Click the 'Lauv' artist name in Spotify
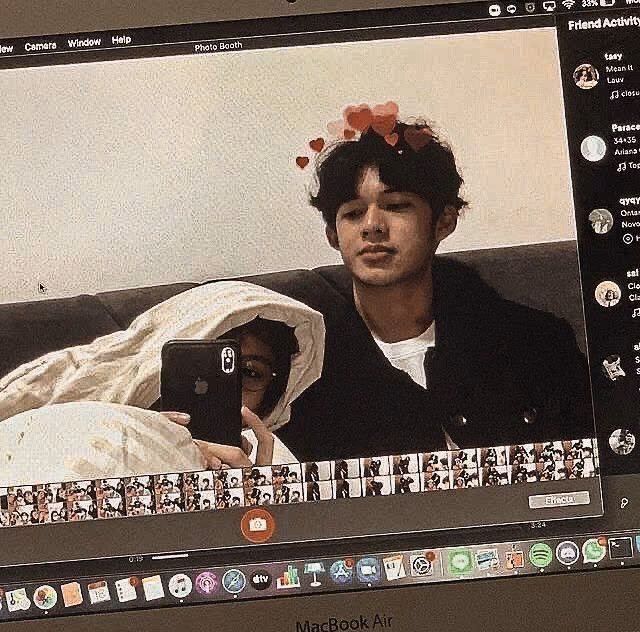 coord(615,80)
